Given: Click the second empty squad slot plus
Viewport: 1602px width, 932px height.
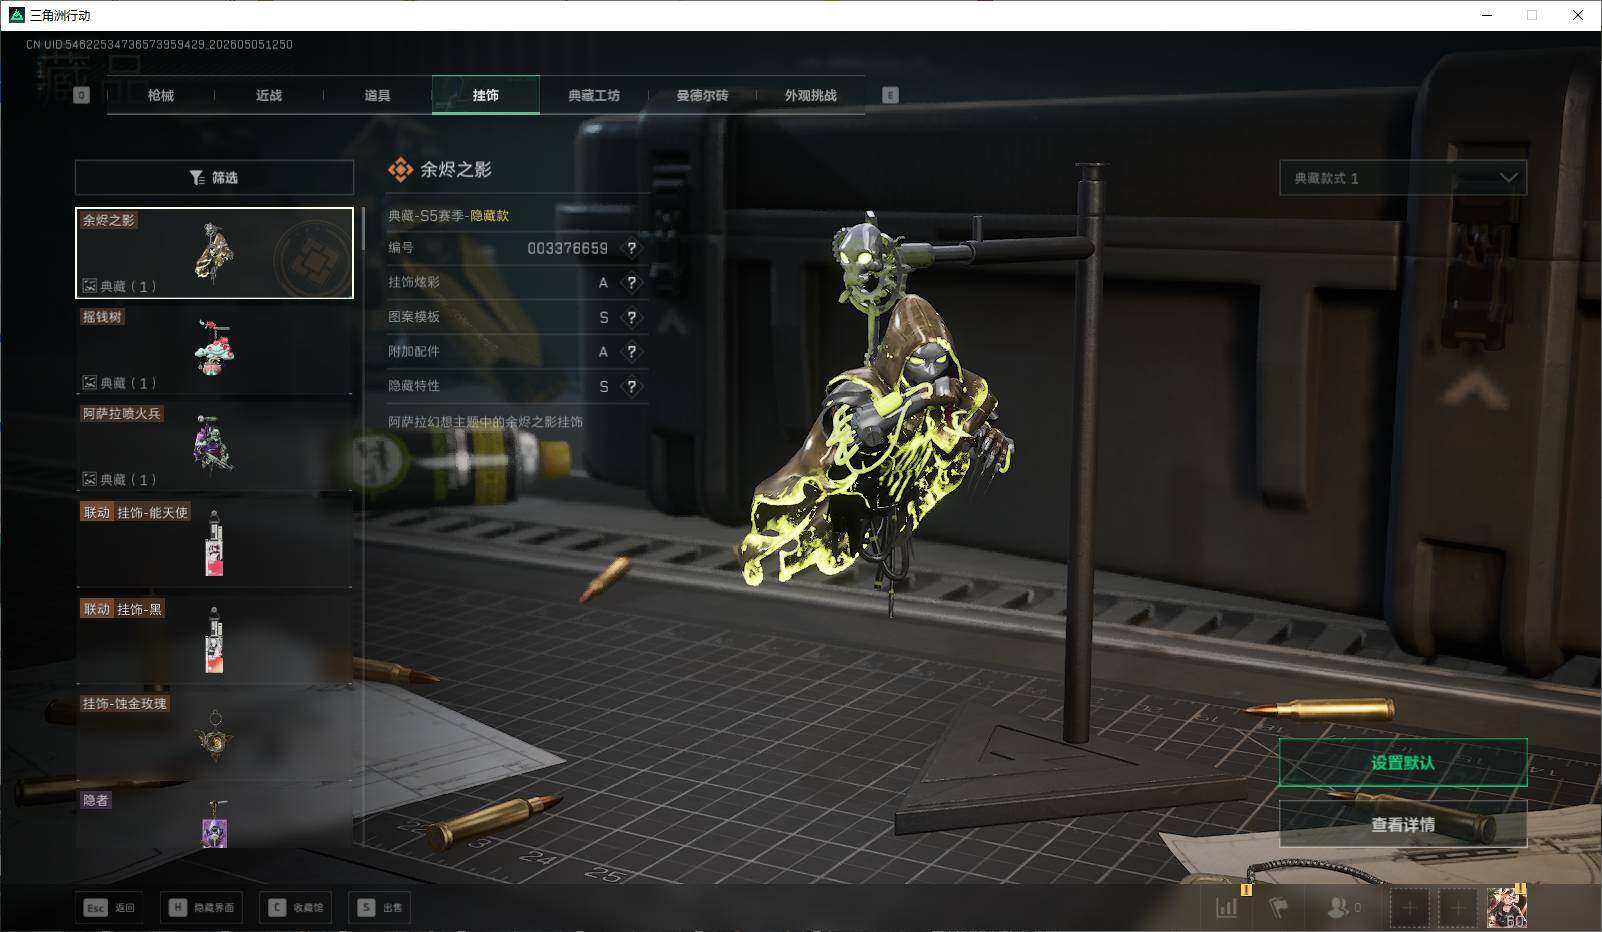Looking at the screenshot, I should 1457,908.
